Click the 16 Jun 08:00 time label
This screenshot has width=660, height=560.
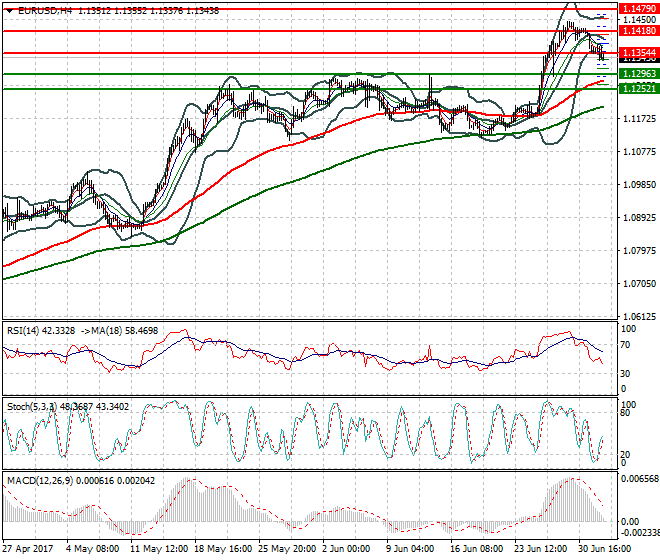pos(477,549)
